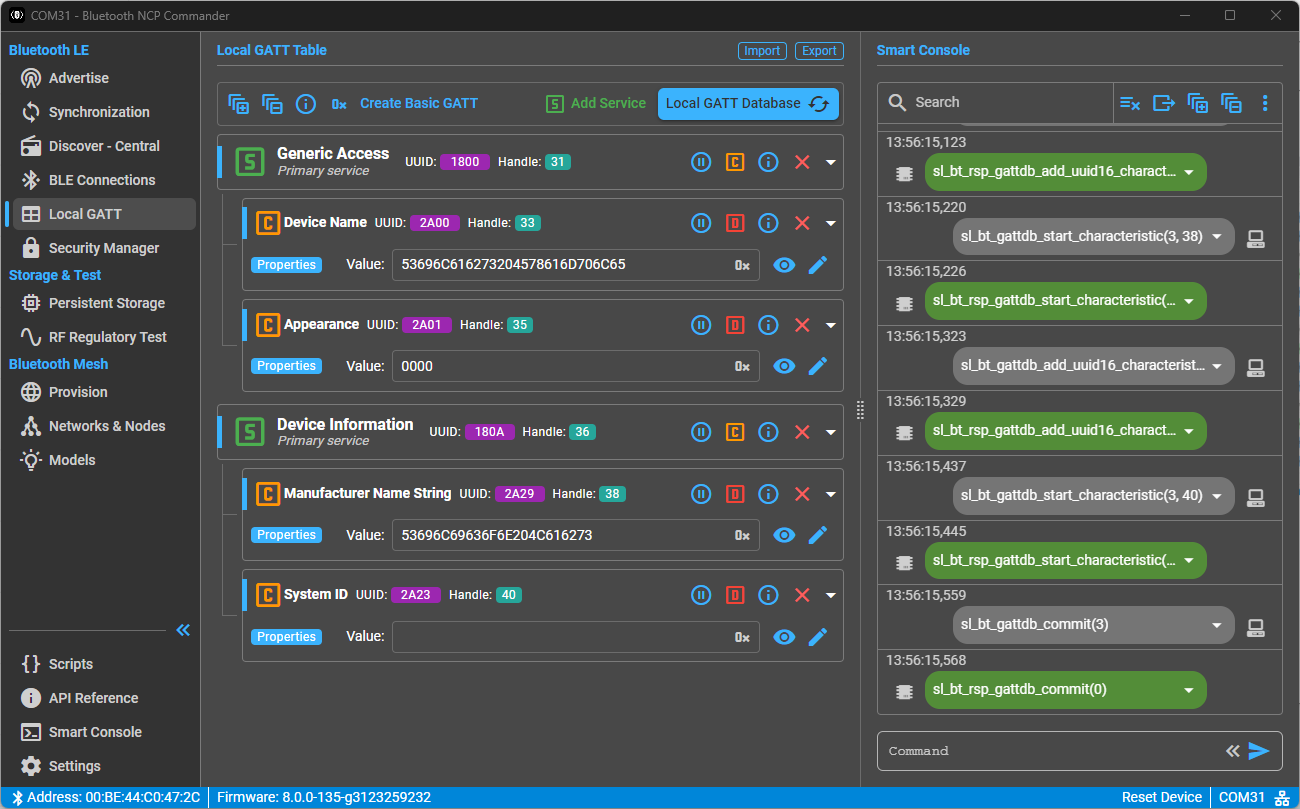1300x809 pixels.
Task: Collapse the Device Name characteristic
Action: pos(831,224)
